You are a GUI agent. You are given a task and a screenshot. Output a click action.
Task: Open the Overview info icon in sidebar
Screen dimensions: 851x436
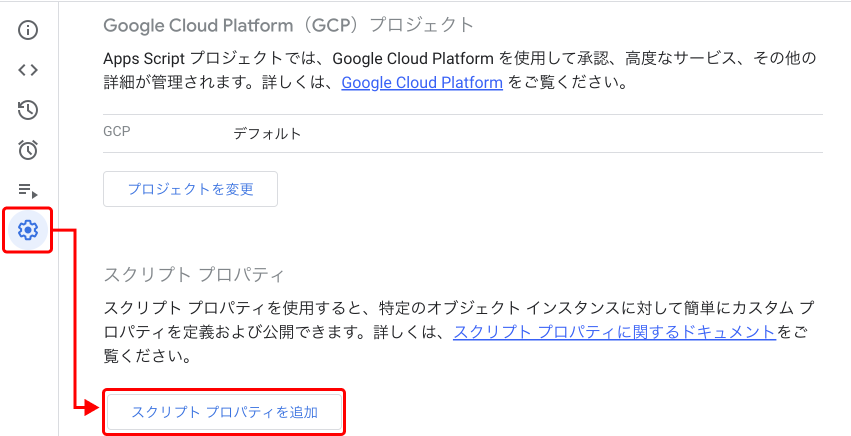click(28, 29)
